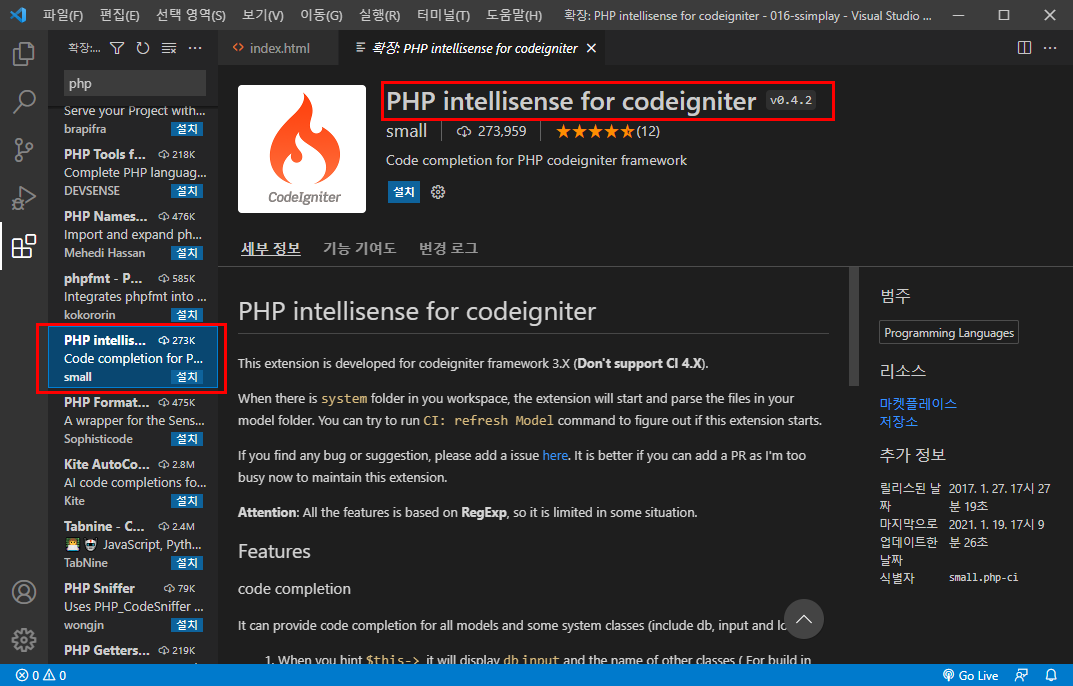This screenshot has height=686, width=1073.
Task: Open the 파일(F) menu
Action: pyautogui.click(x=63, y=15)
